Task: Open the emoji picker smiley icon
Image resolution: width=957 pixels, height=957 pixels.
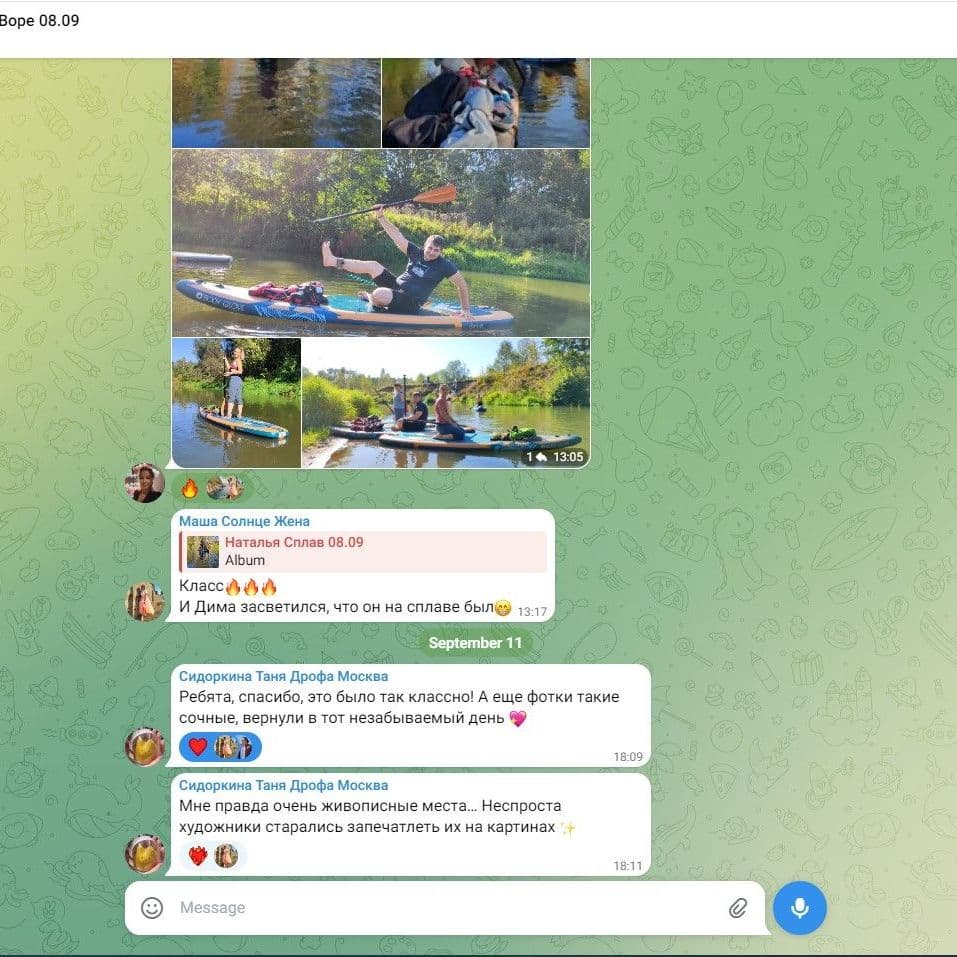Action: tap(152, 908)
